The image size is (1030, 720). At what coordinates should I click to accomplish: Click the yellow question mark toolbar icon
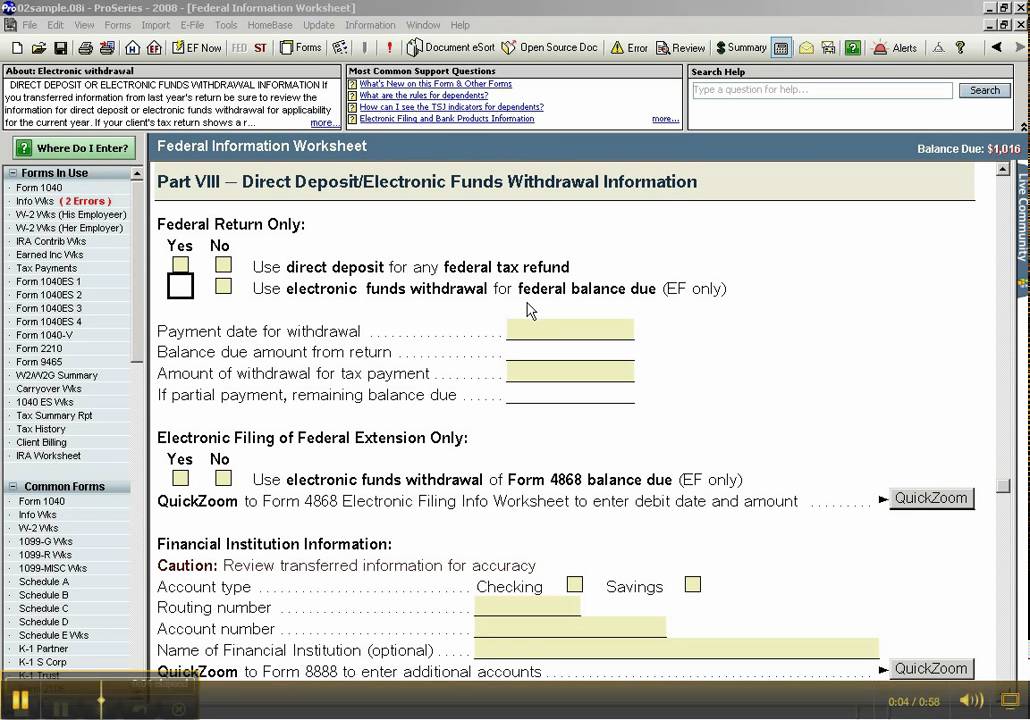pos(960,48)
